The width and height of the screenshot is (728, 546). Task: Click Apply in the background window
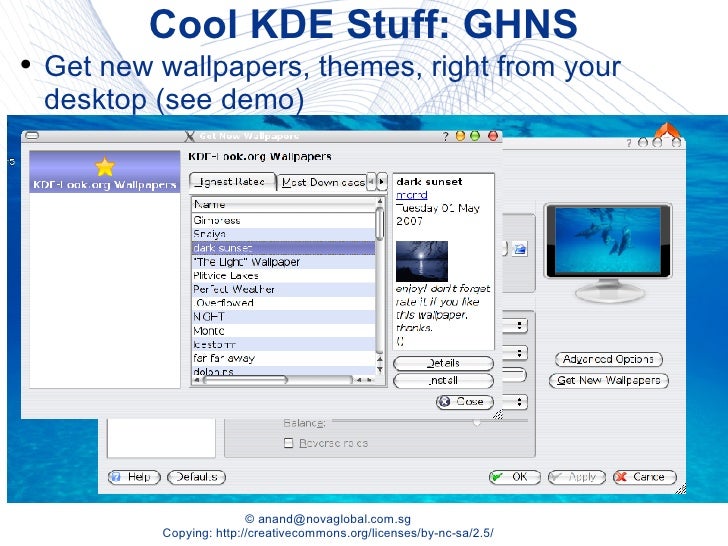[577, 477]
